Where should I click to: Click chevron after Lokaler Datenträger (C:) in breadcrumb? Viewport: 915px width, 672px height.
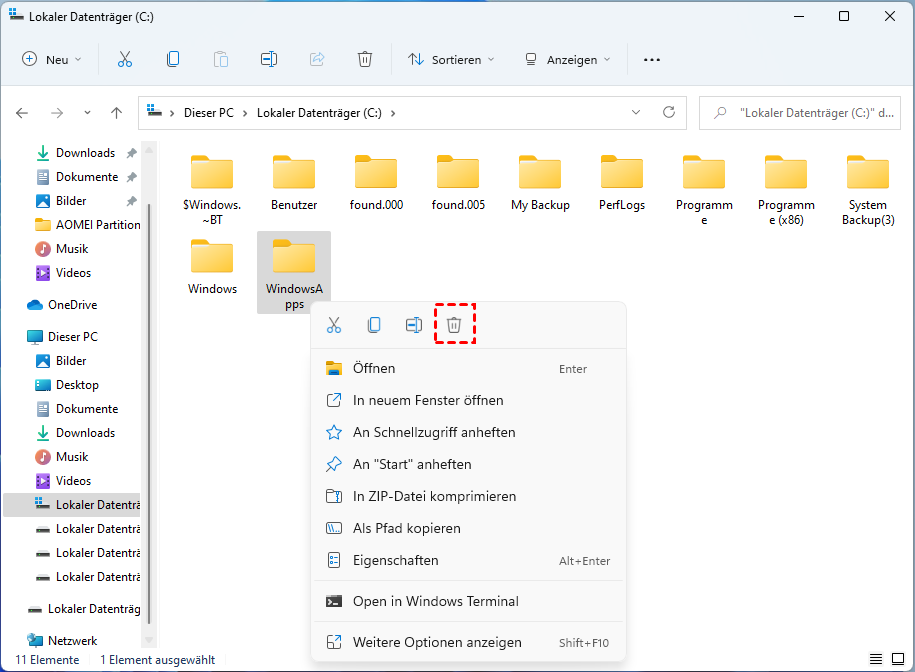[393, 113]
